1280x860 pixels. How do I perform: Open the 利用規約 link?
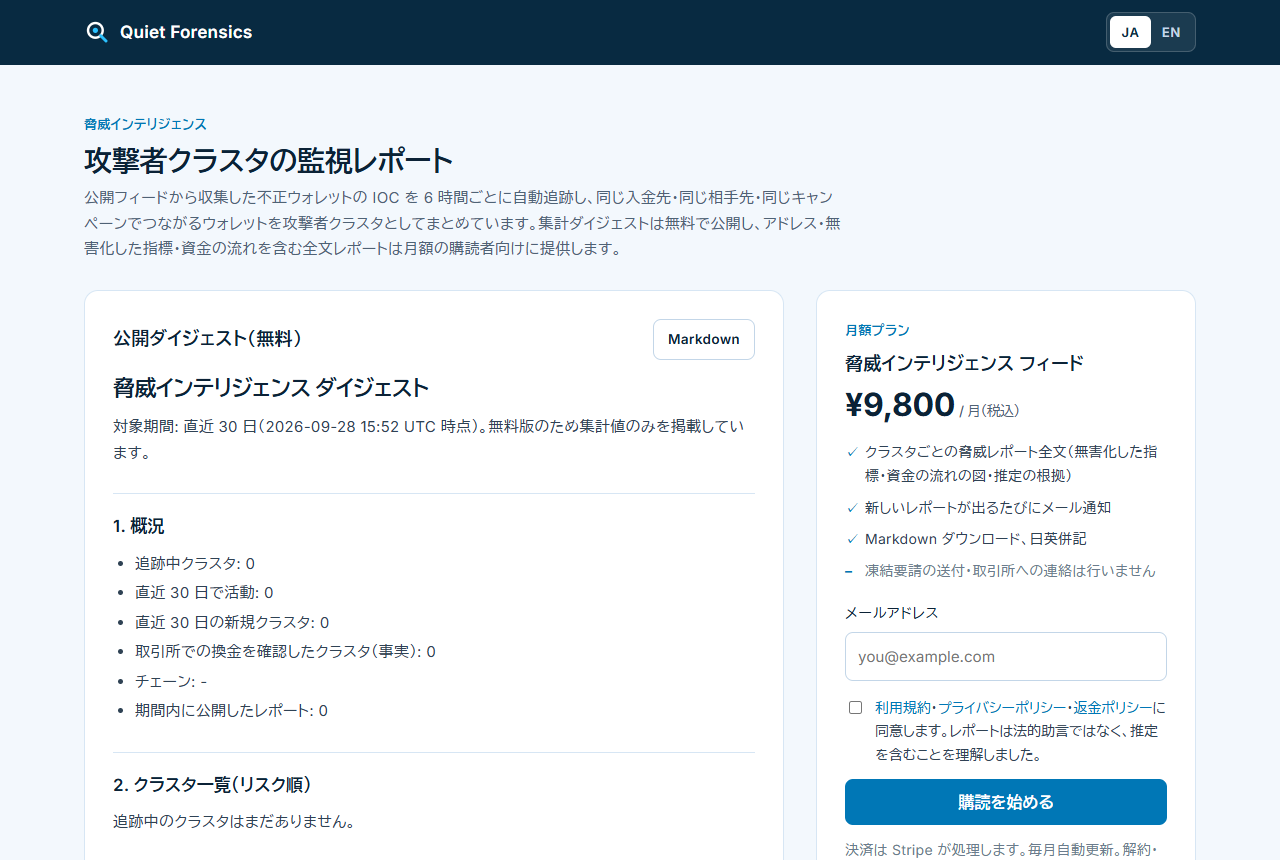pyautogui.click(x=903, y=707)
